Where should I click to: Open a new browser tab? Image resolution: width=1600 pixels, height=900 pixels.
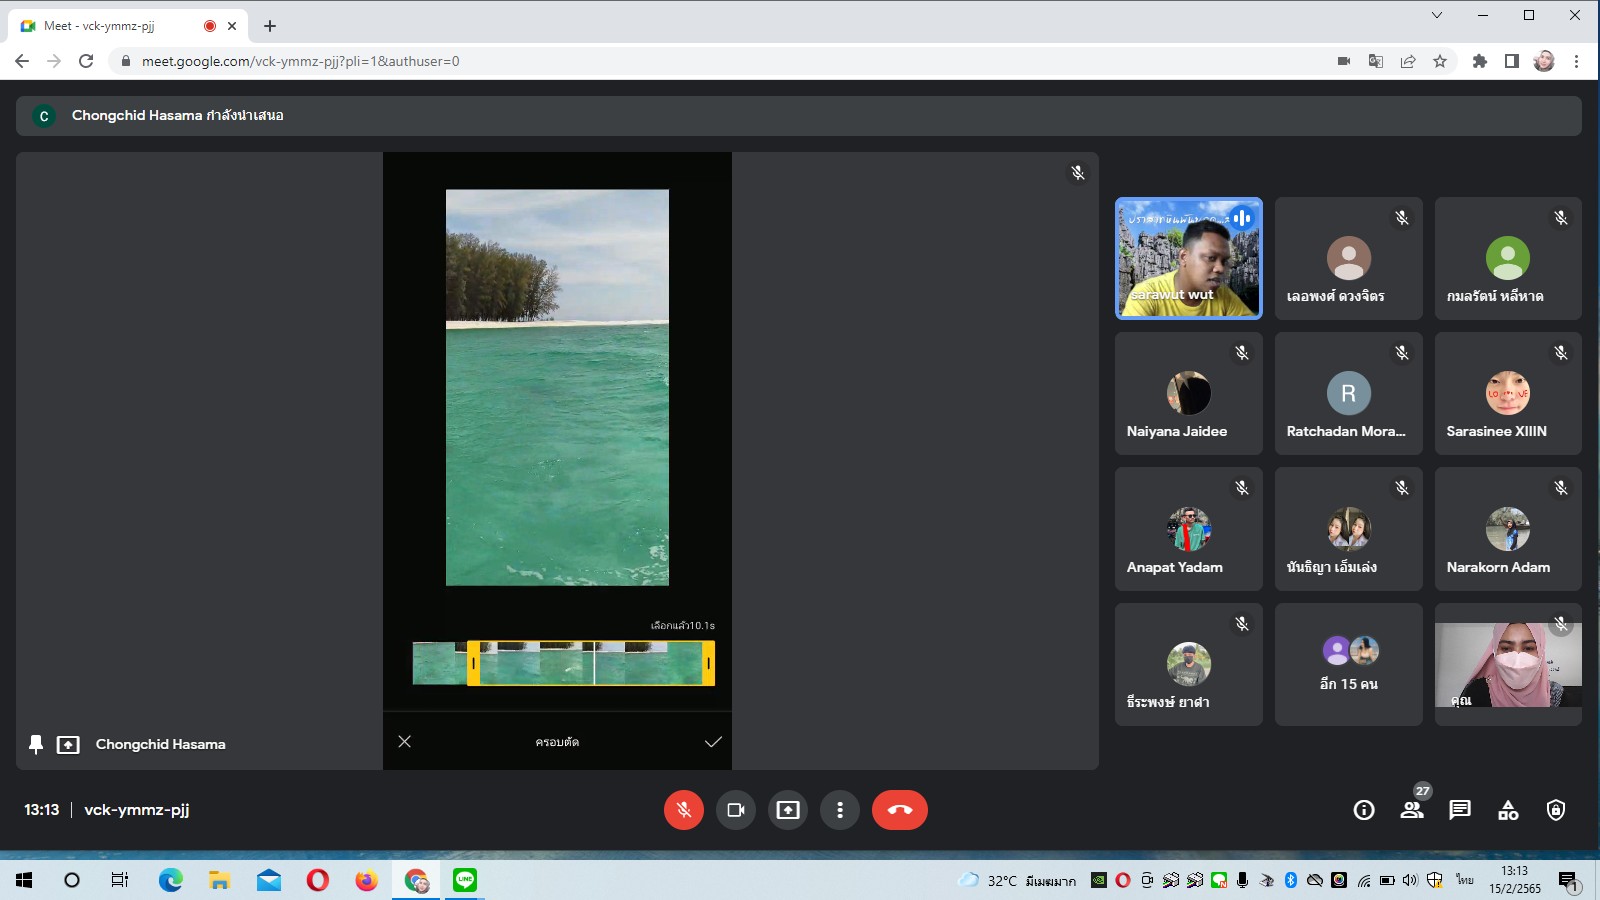(x=270, y=26)
